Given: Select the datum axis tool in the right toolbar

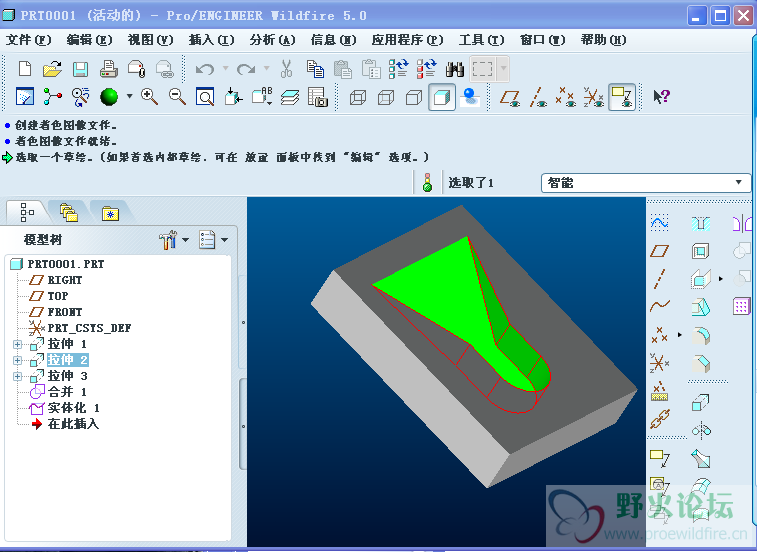Looking at the screenshot, I should tap(659, 279).
